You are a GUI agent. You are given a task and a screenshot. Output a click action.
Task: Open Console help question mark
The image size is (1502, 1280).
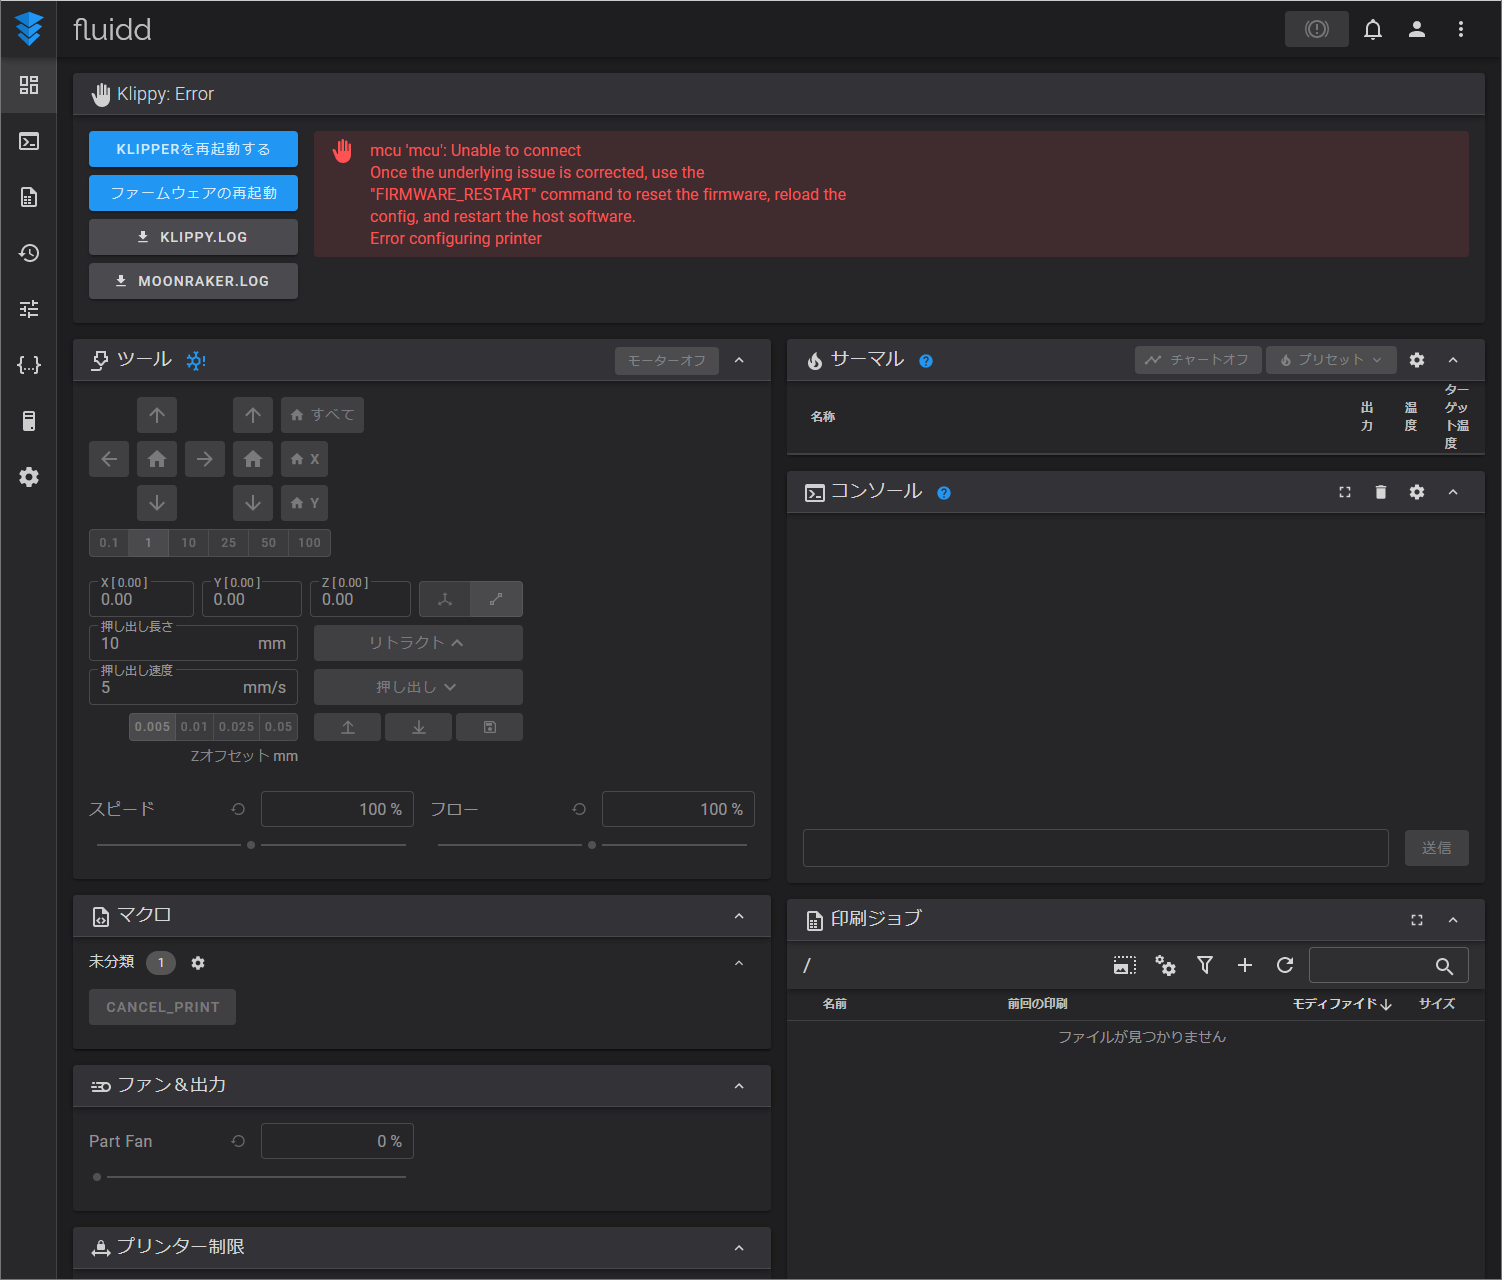(944, 493)
